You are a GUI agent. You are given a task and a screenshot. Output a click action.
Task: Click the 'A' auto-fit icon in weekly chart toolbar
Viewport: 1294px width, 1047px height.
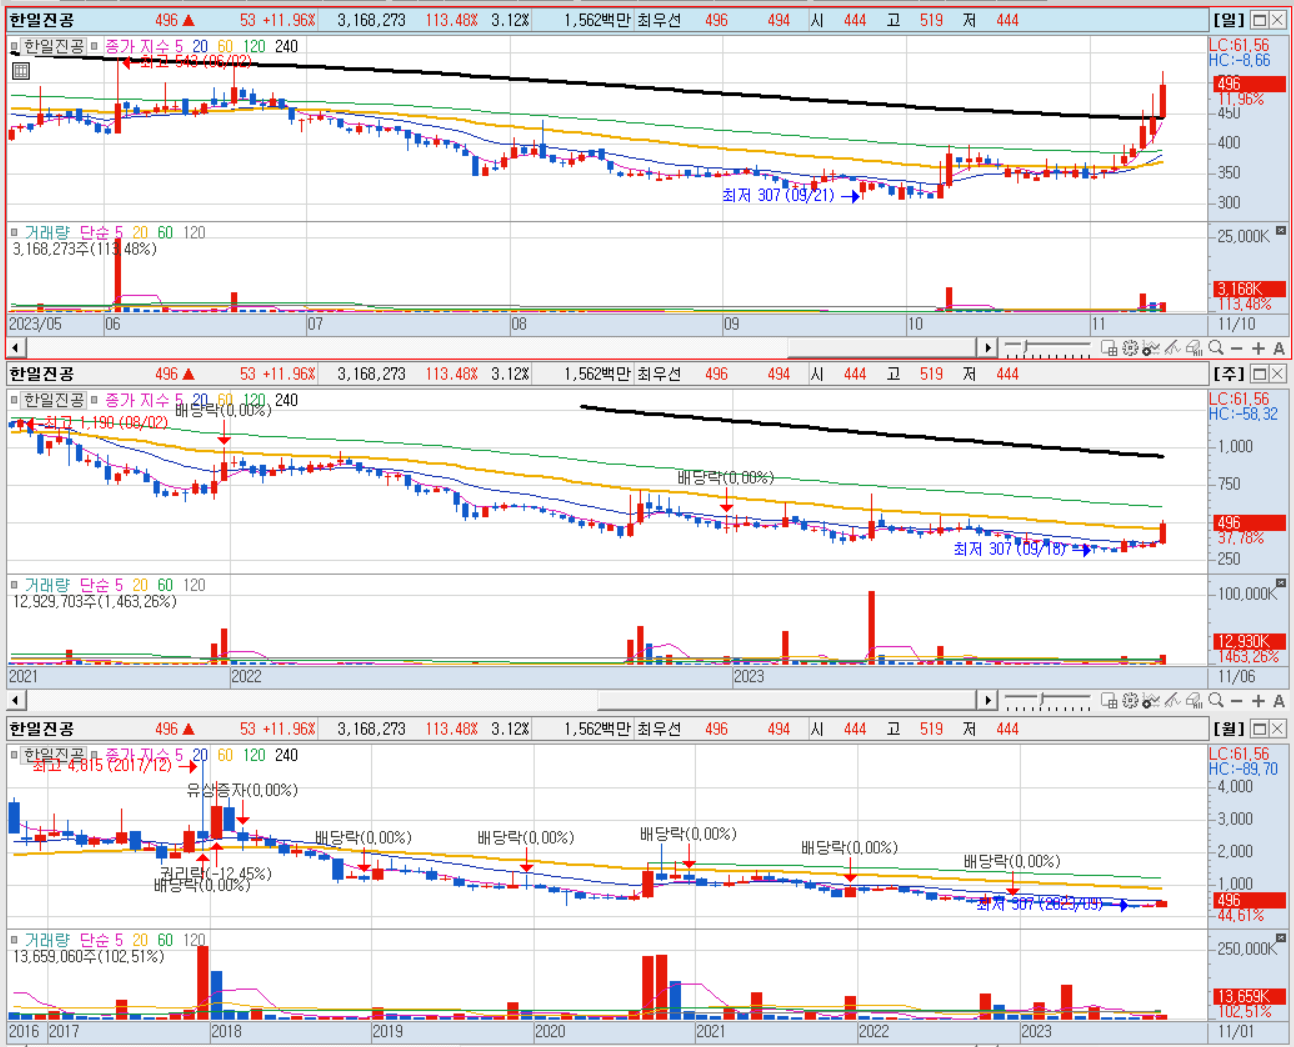point(1279,701)
